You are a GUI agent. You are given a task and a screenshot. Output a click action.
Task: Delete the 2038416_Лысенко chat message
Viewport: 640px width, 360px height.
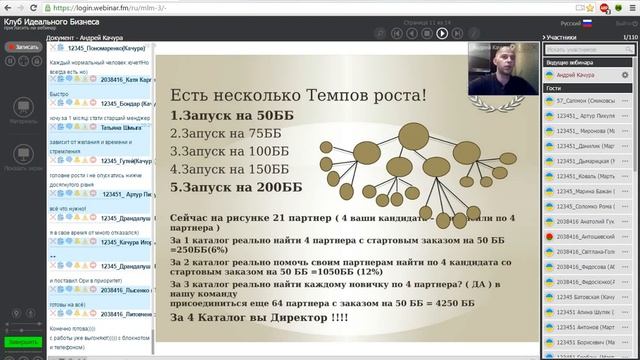point(53,289)
